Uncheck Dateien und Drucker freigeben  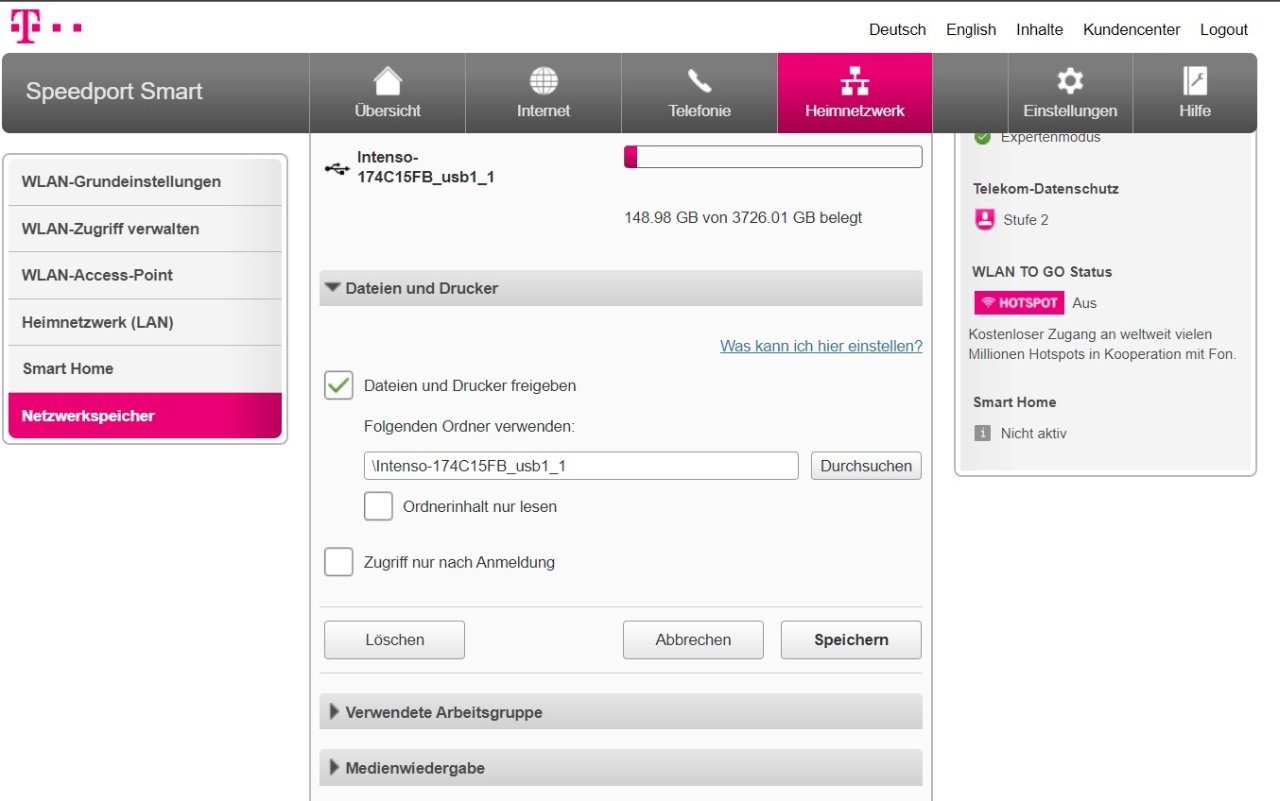(x=339, y=386)
